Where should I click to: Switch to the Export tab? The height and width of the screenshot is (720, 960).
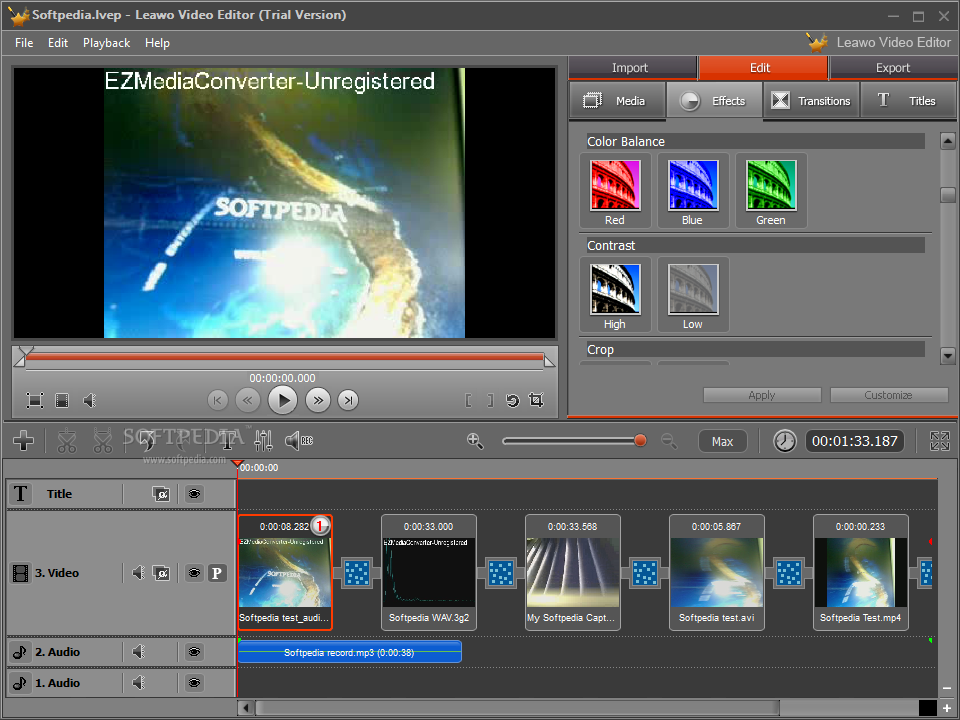tap(893, 68)
